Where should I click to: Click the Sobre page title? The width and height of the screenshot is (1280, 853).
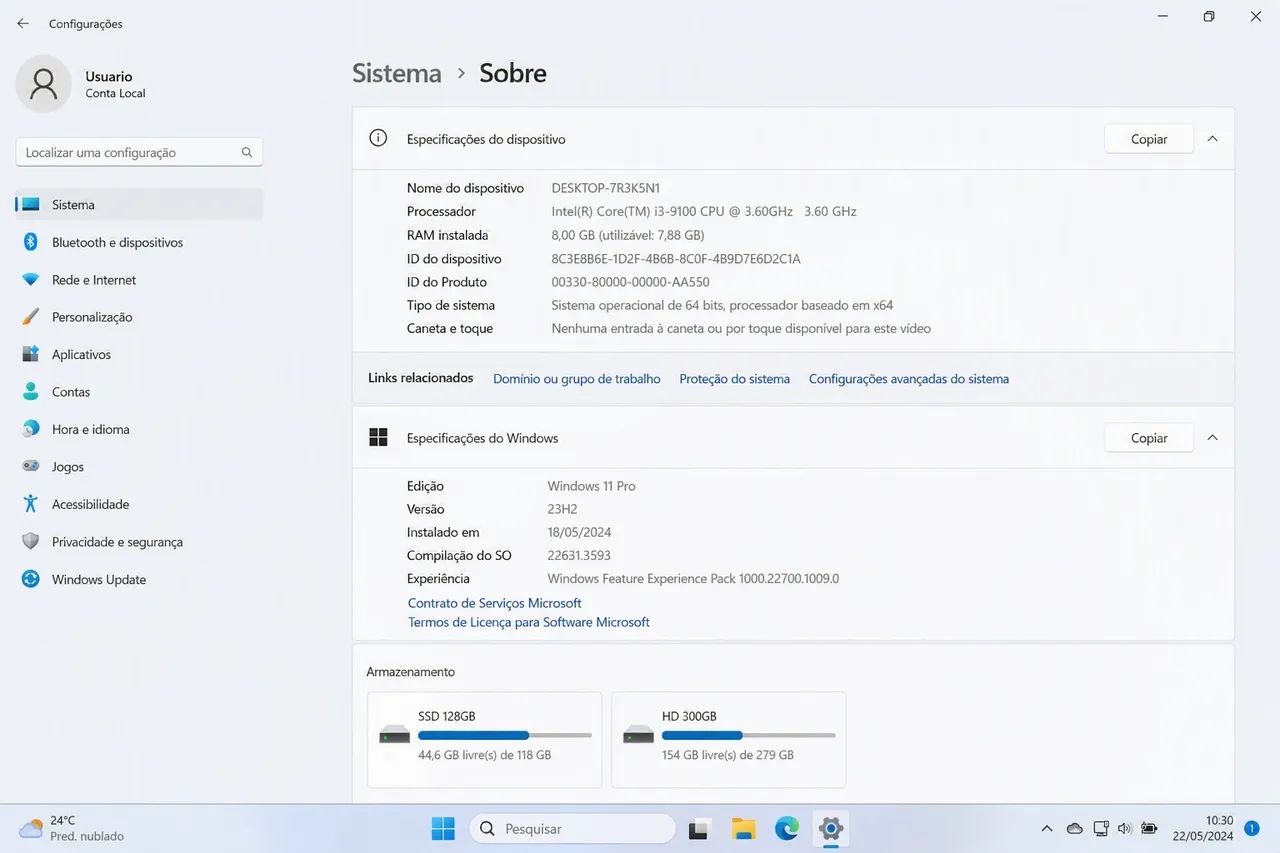pyautogui.click(x=513, y=73)
